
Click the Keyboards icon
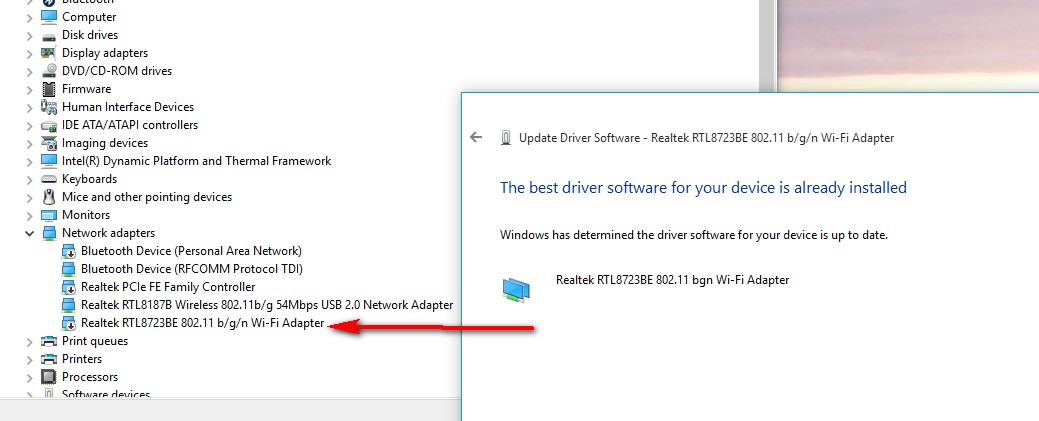click(49, 179)
